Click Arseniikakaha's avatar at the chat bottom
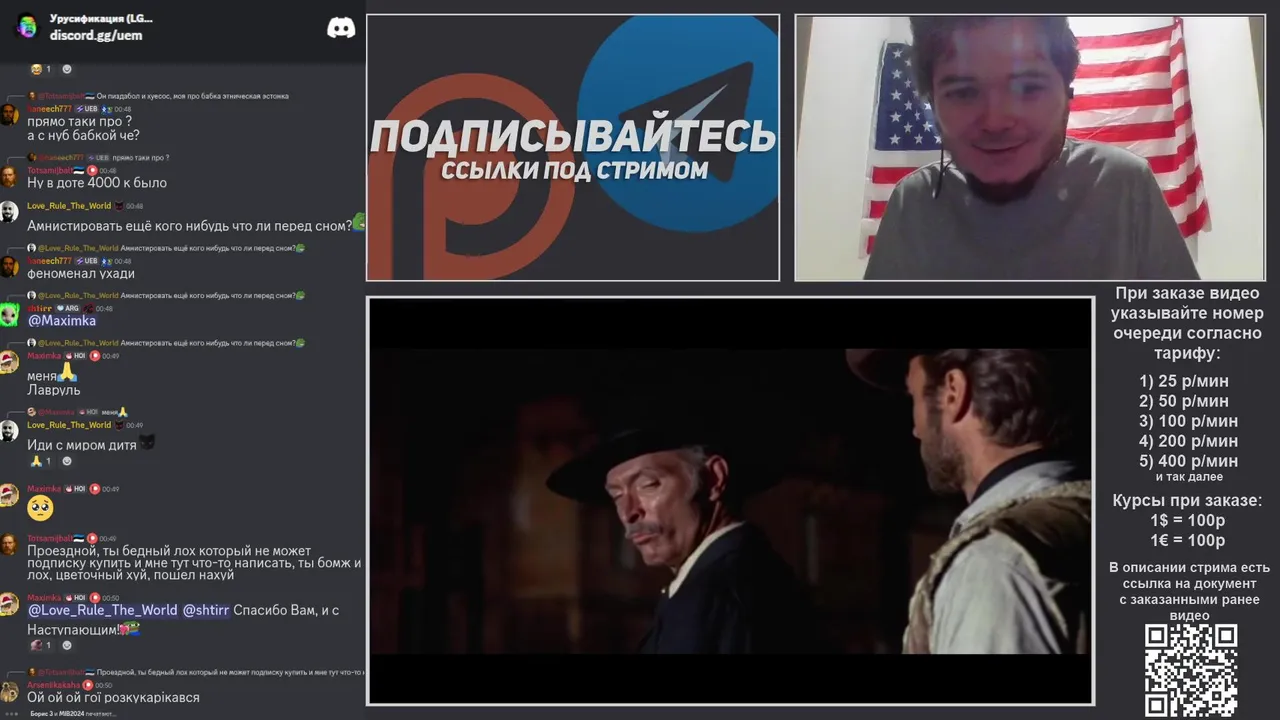Image resolution: width=1280 pixels, height=720 pixels. (9, 691)
